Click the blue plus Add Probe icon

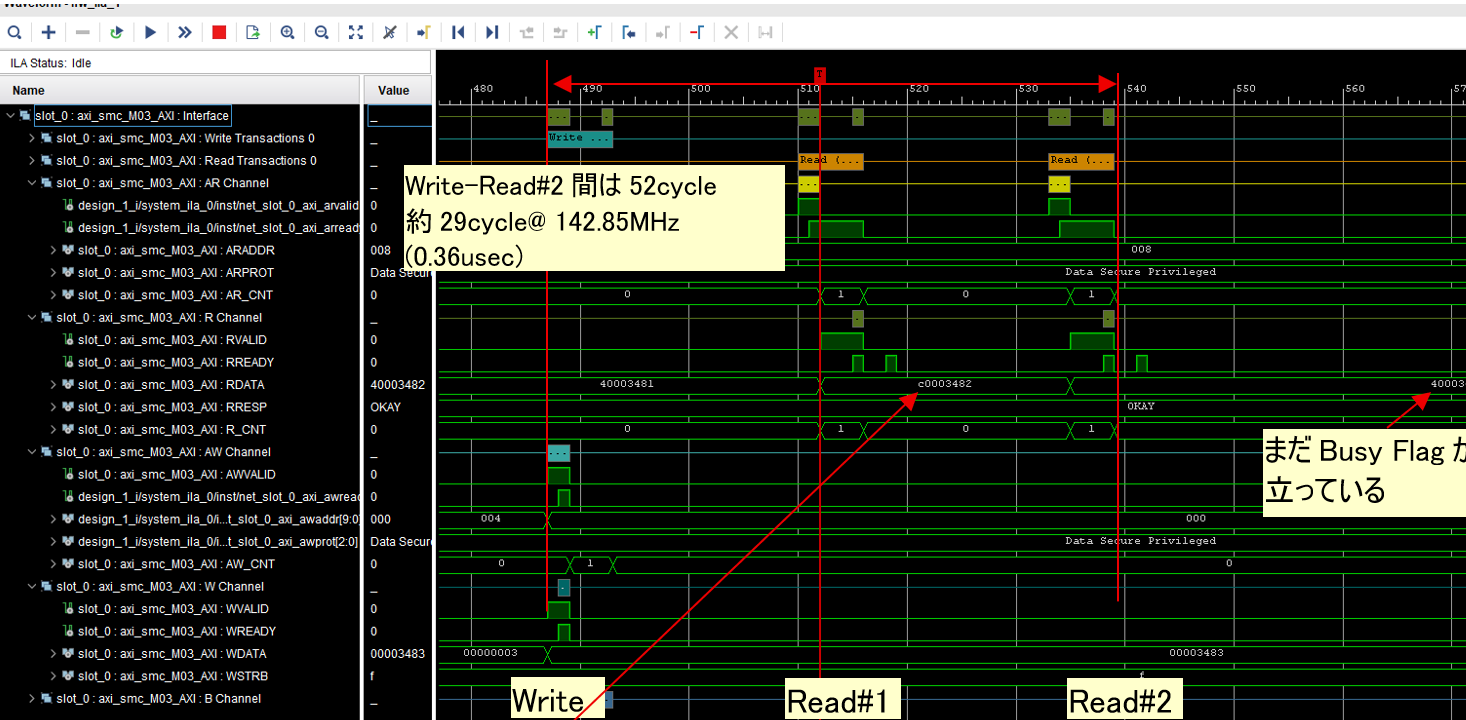tap(48, 32)
